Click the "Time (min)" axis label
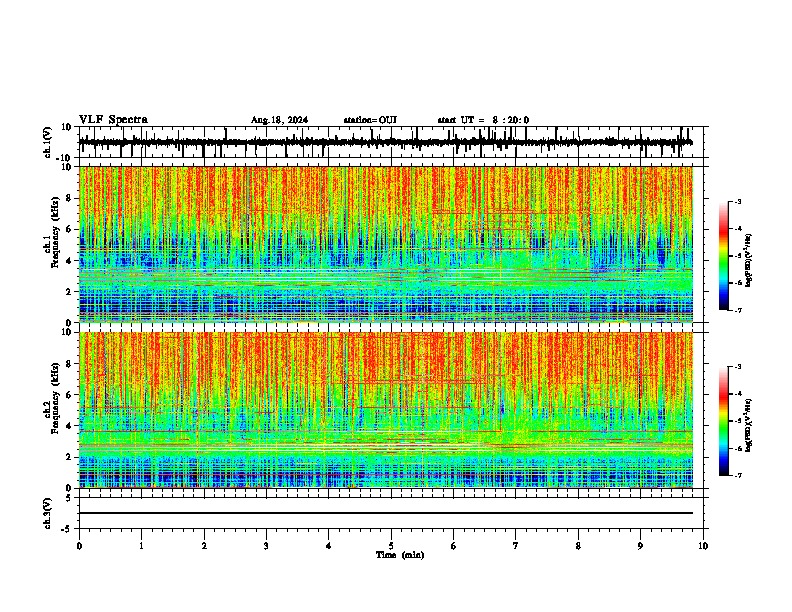792x612 pixels. [x=400, y=555]
